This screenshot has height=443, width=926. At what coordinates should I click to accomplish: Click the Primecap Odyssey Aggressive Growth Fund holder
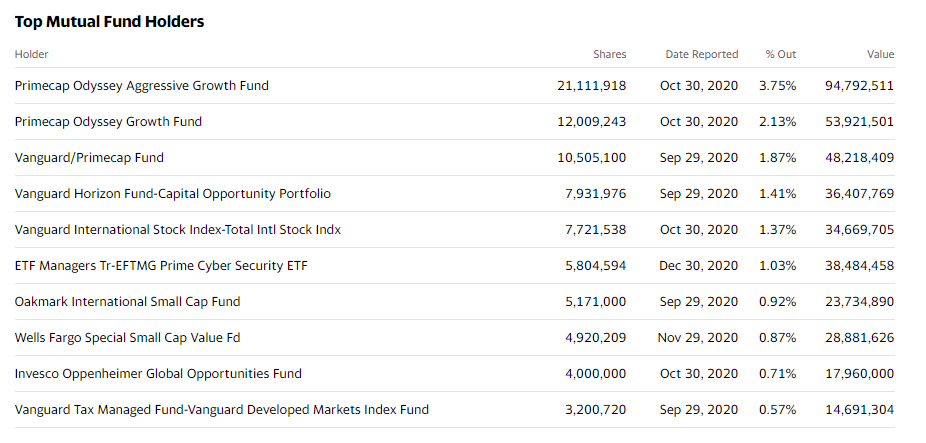142,86
